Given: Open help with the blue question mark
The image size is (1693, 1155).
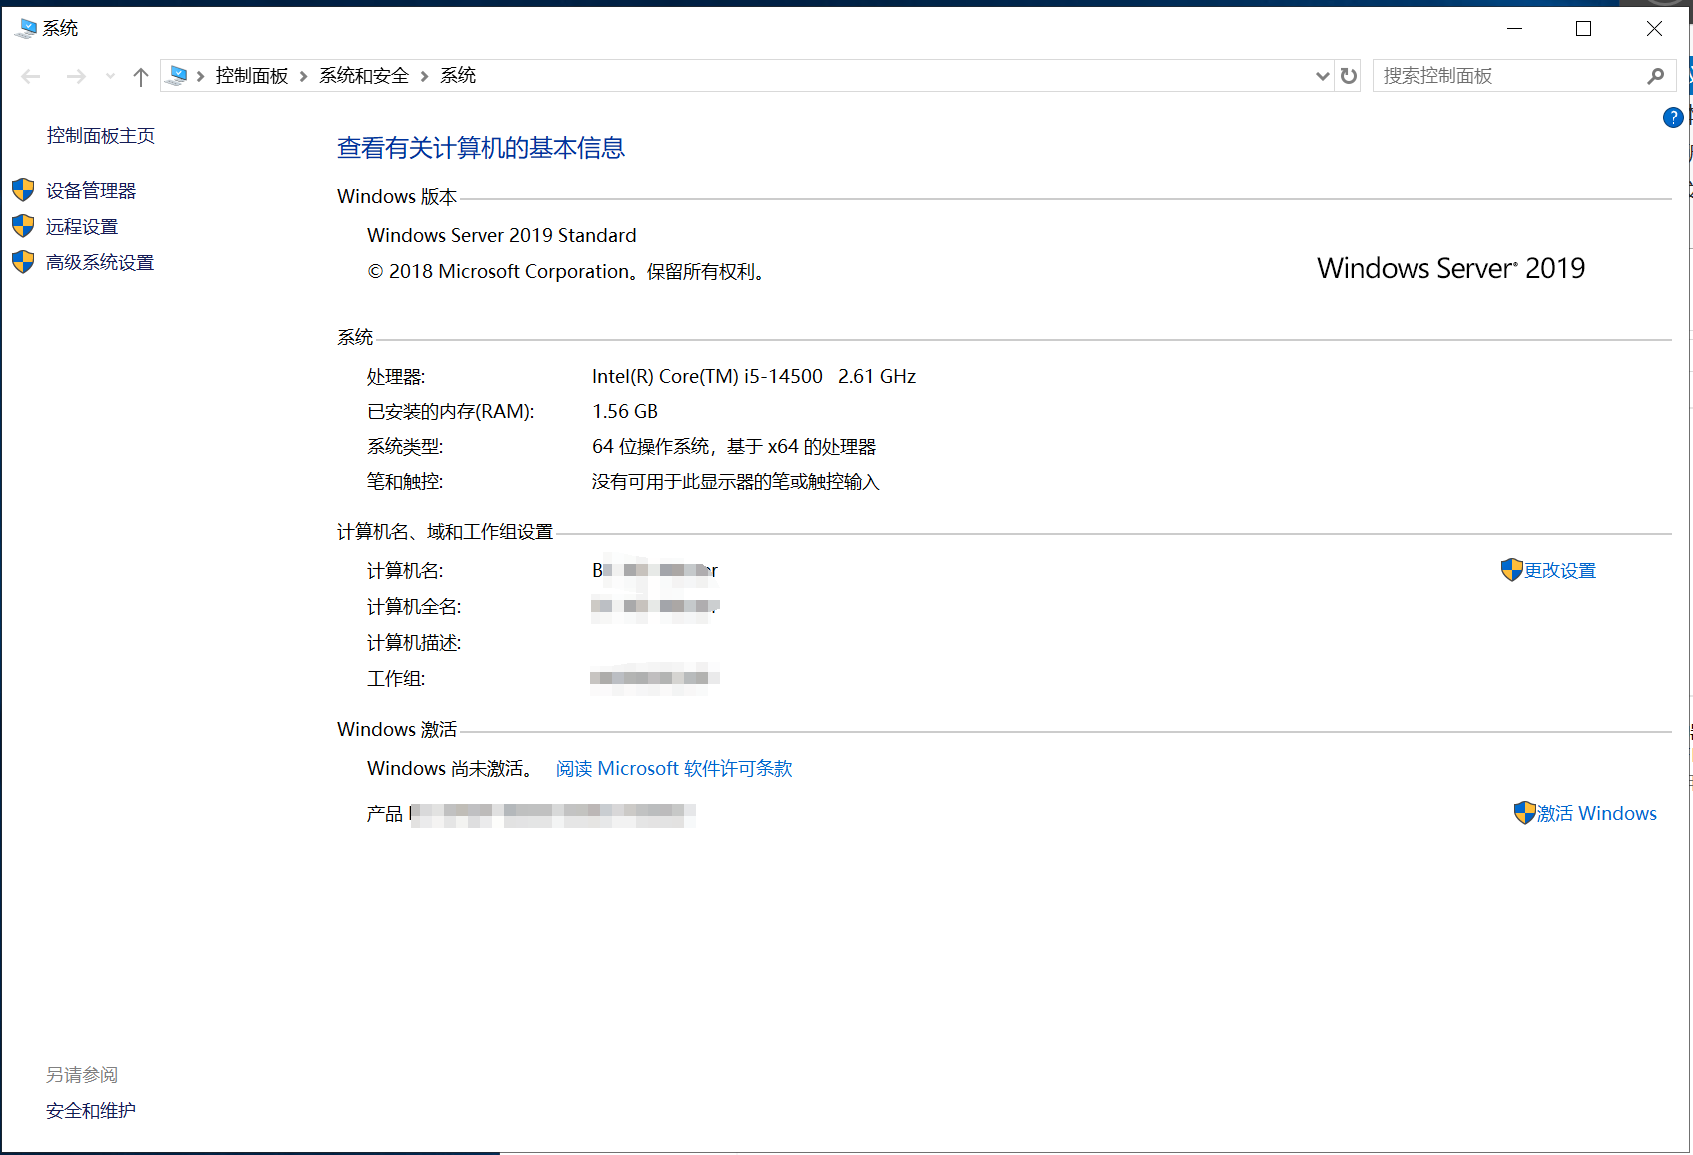Looking at the screenshot, I should click(x=1672, y=118).
